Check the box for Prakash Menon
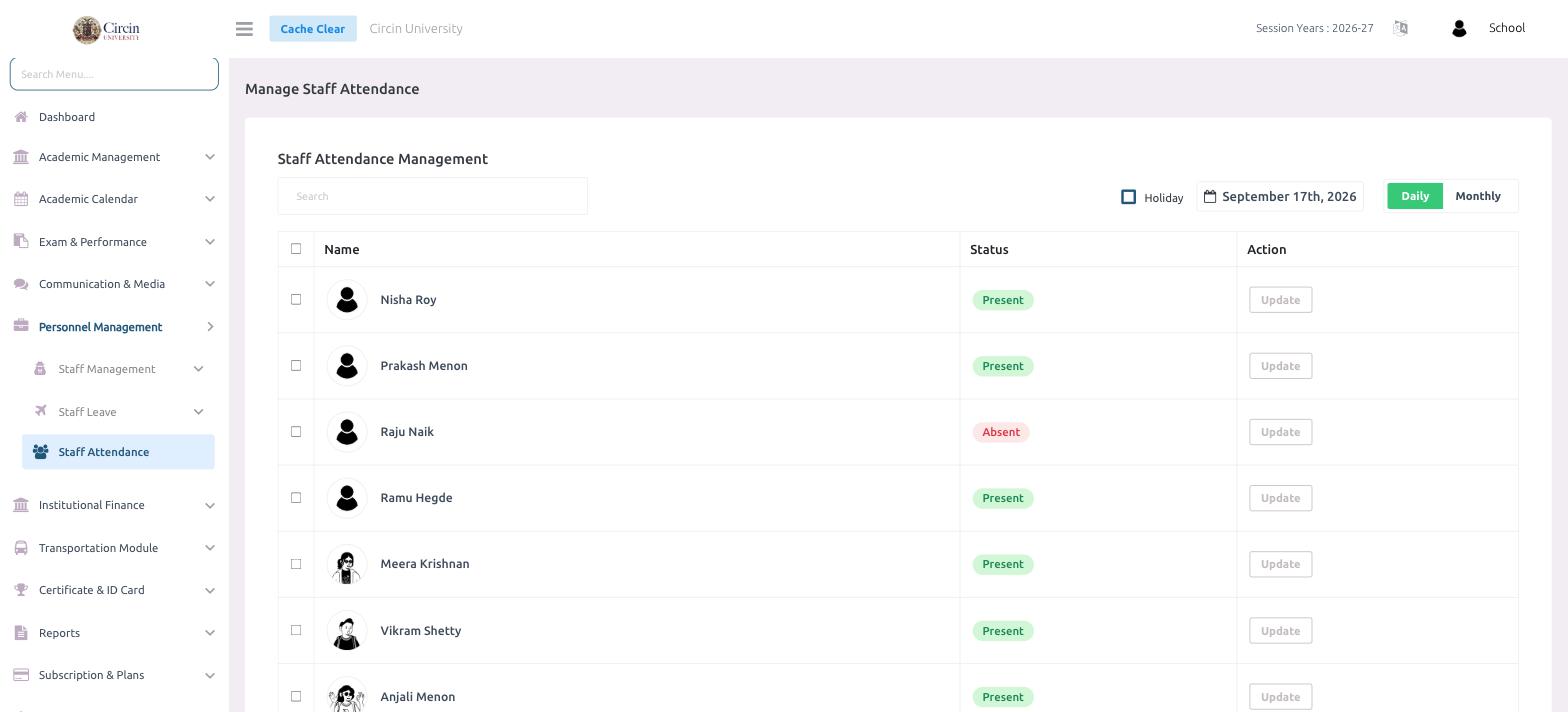This screenshot has height=712, width=1568. pyautogui.click(x=296, y=365)
